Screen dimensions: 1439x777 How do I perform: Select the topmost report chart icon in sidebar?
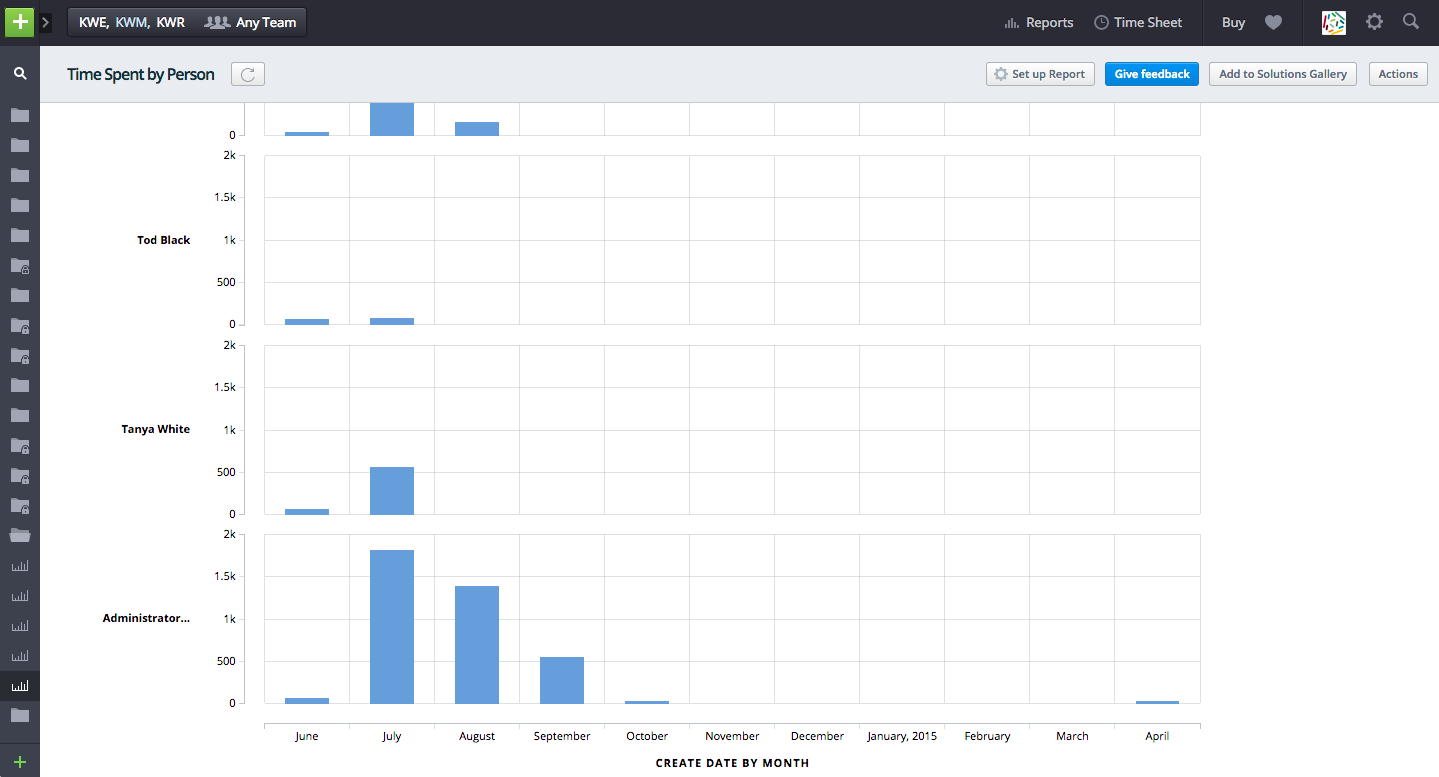[x=20, y=565]
